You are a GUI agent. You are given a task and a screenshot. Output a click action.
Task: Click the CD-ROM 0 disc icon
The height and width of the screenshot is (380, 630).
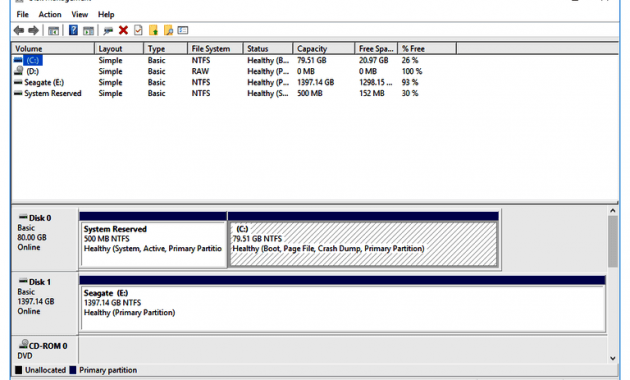[24, 344]
